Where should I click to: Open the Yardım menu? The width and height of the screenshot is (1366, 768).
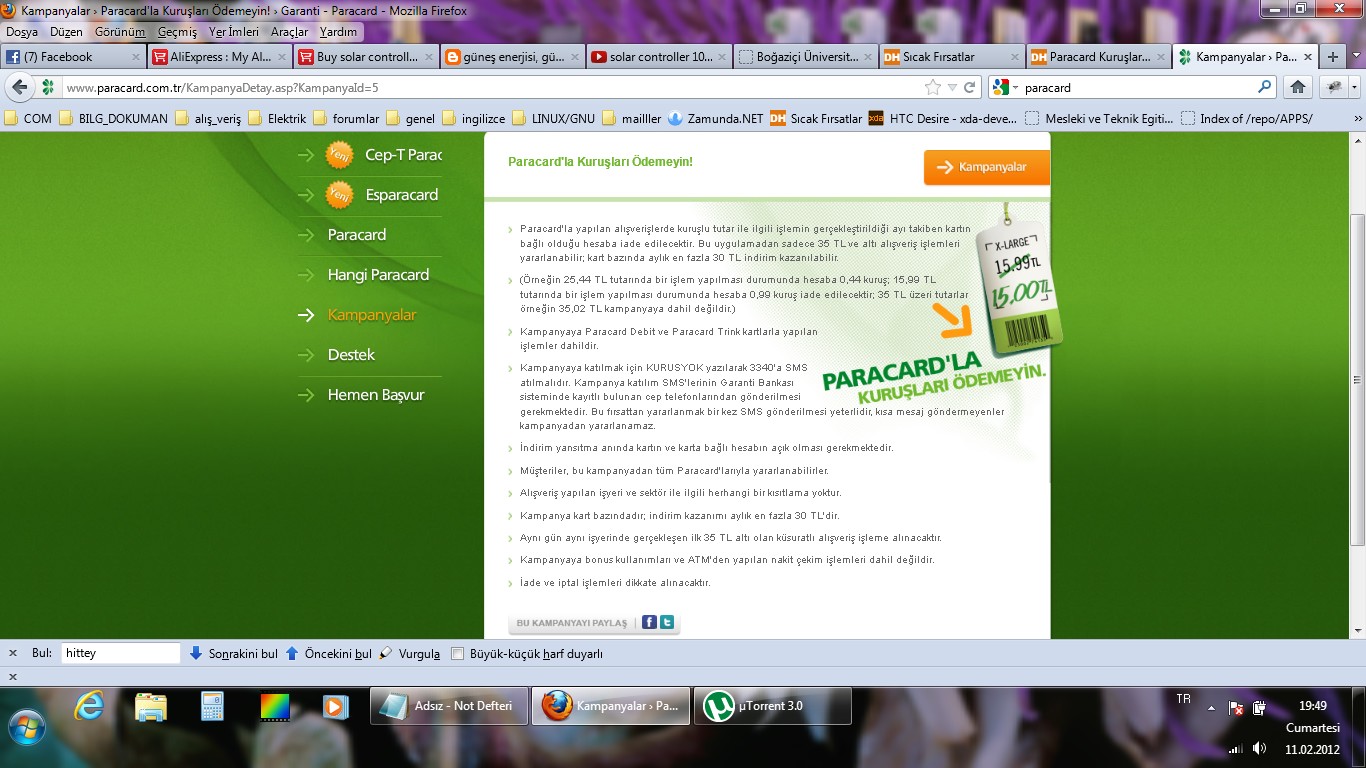tap(338, 32)
